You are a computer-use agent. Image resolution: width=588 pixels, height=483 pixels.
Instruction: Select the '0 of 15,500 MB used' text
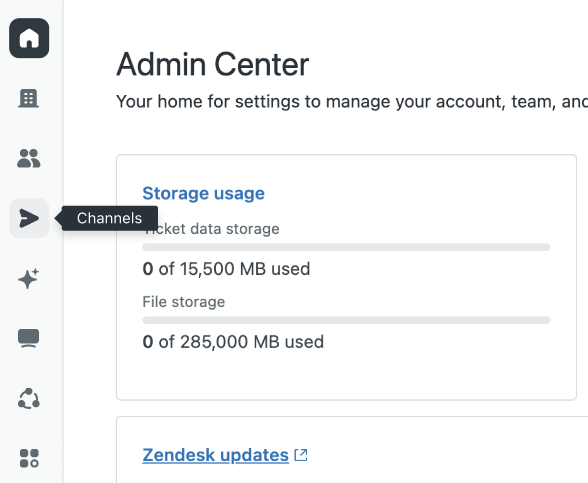click(226, 269)
